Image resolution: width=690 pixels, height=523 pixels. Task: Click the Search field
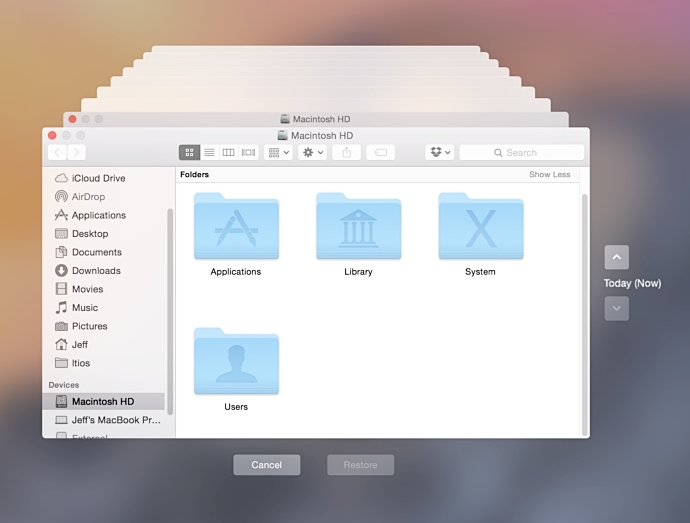(521, 153)
